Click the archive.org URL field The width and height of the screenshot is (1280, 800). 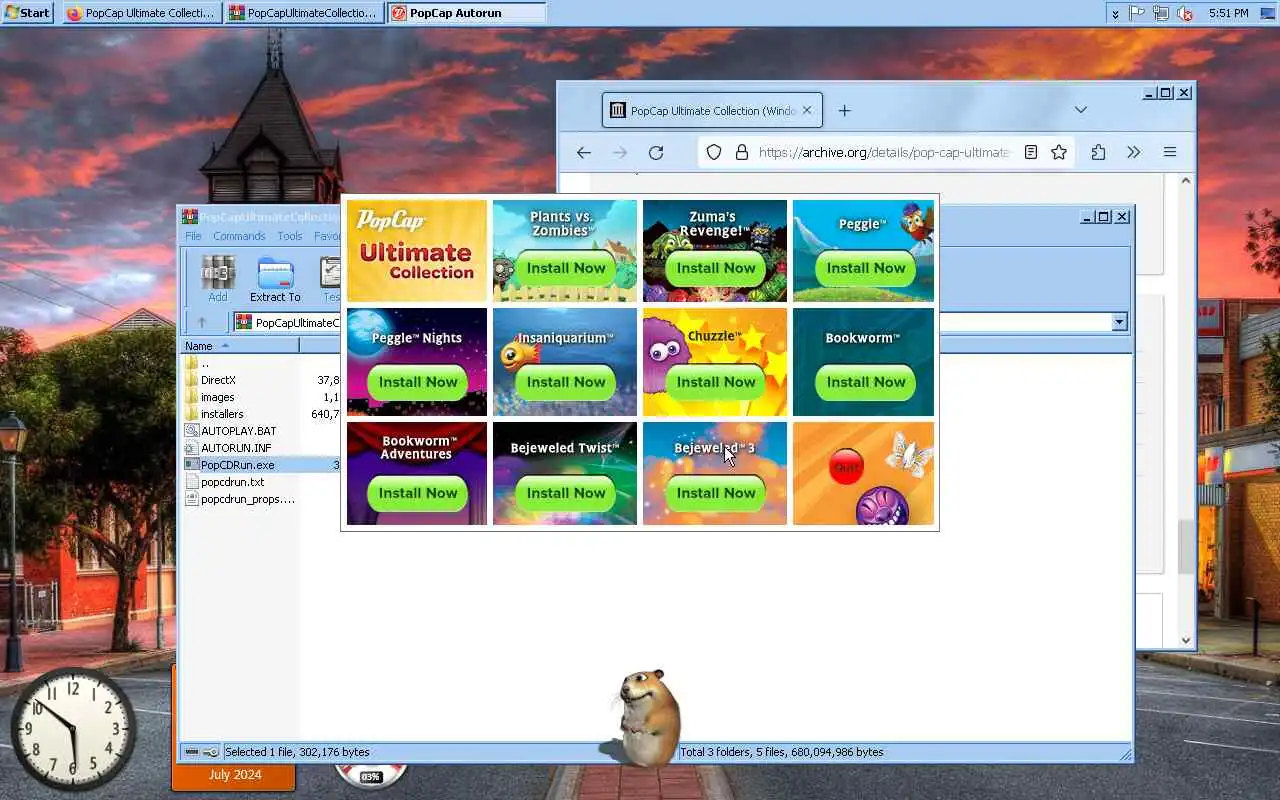884,152
